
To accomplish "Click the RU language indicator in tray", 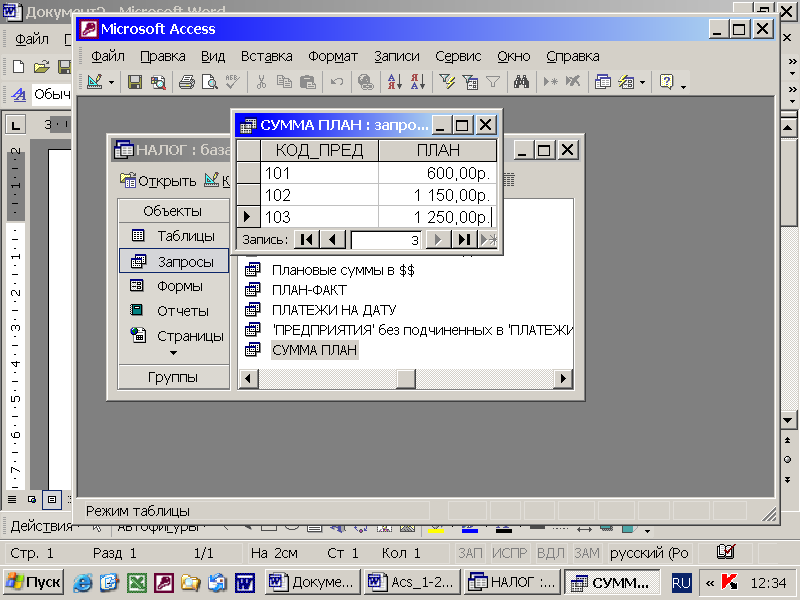I will (681, 583).
